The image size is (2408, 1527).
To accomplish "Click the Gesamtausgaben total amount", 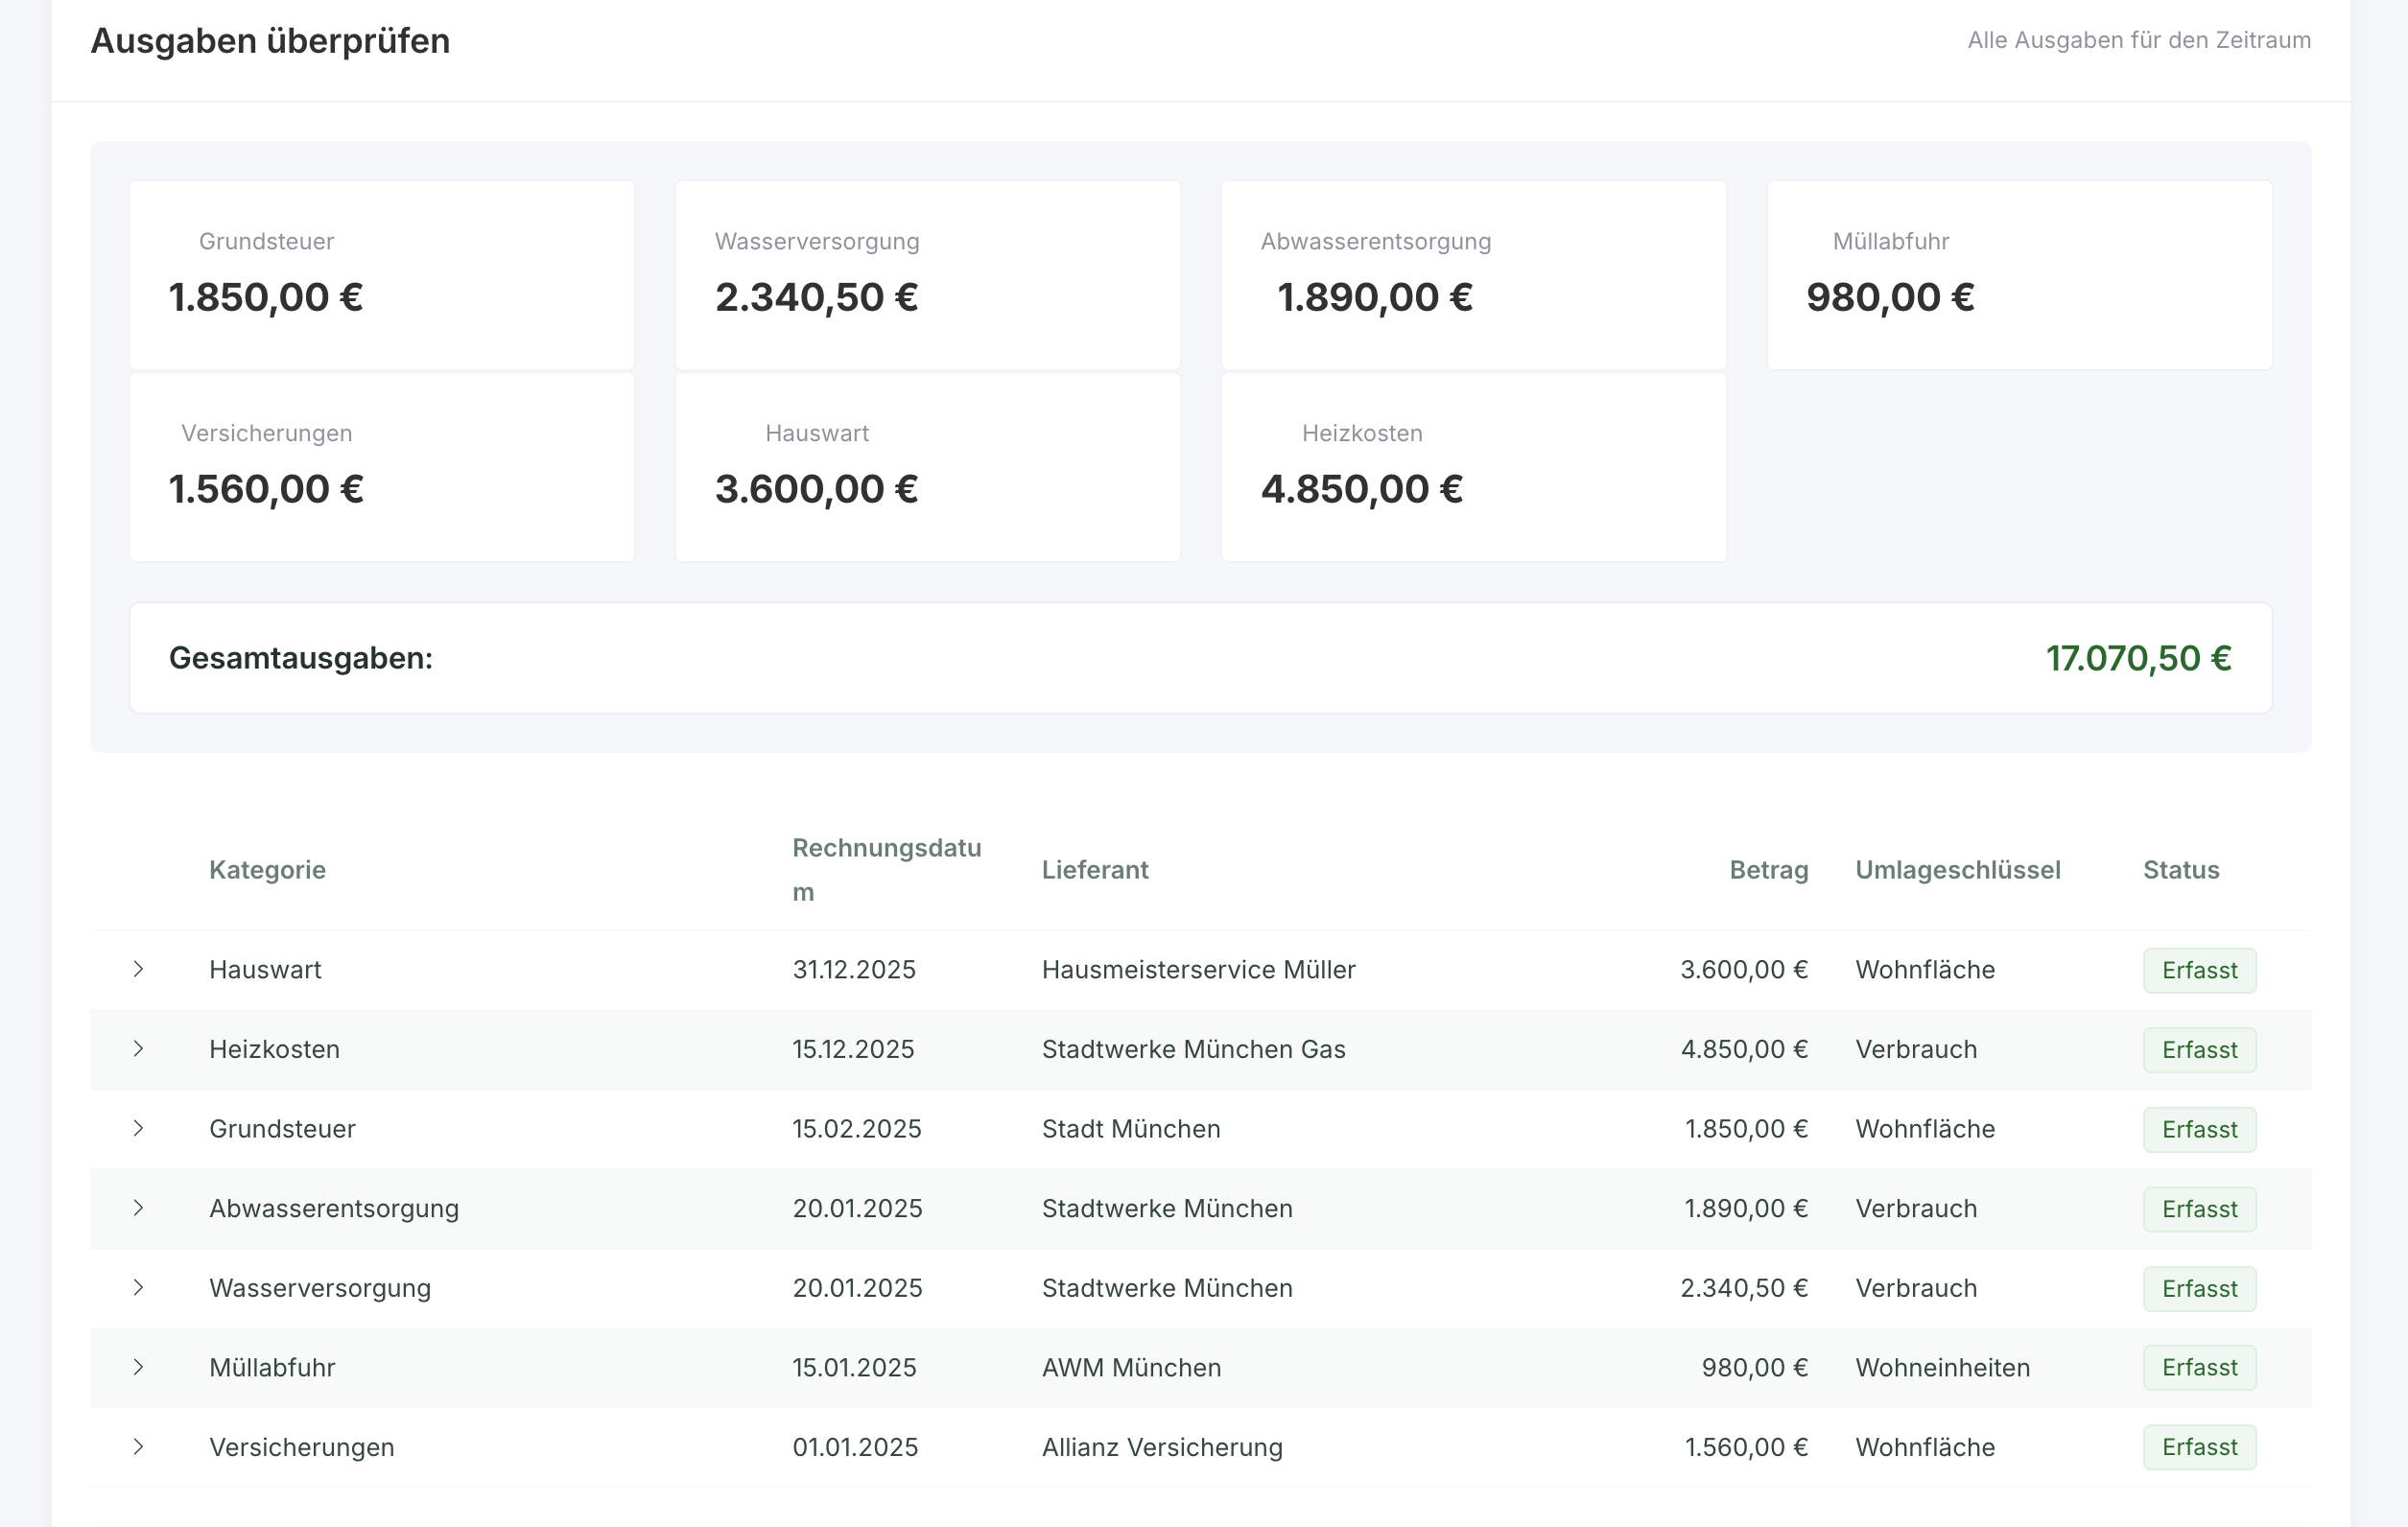I will coord(2137,658).
